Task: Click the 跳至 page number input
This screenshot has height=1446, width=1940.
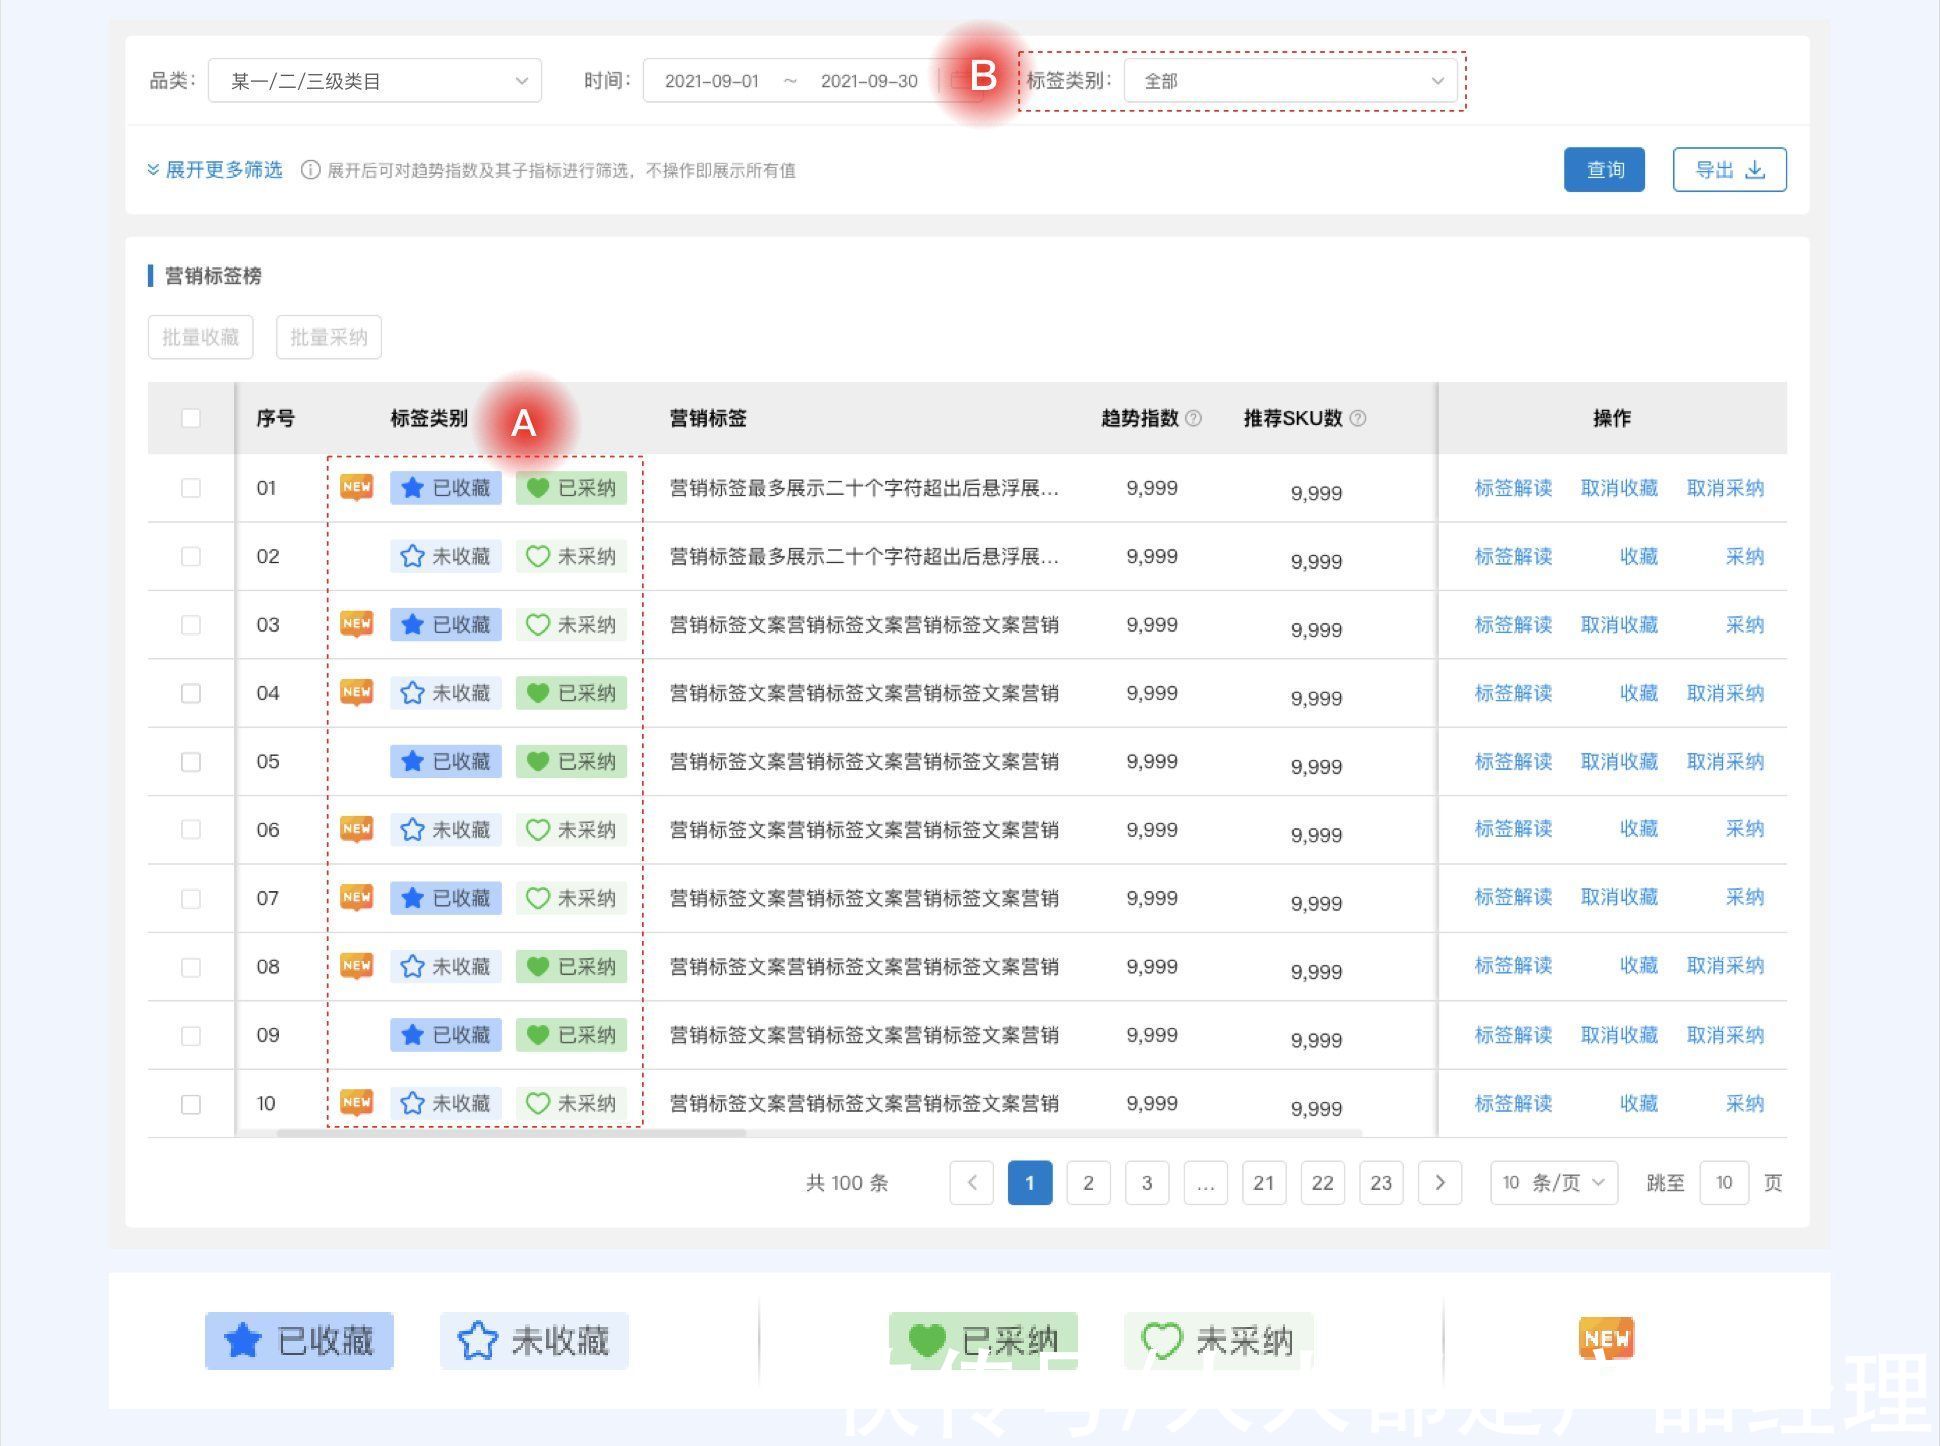Action: pos(1724,1183)
